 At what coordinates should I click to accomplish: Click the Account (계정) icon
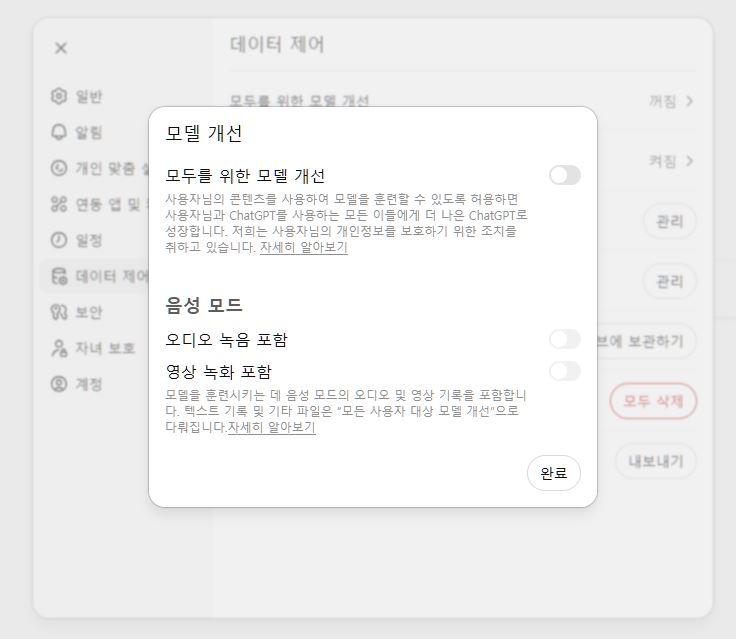pos(59,384)
